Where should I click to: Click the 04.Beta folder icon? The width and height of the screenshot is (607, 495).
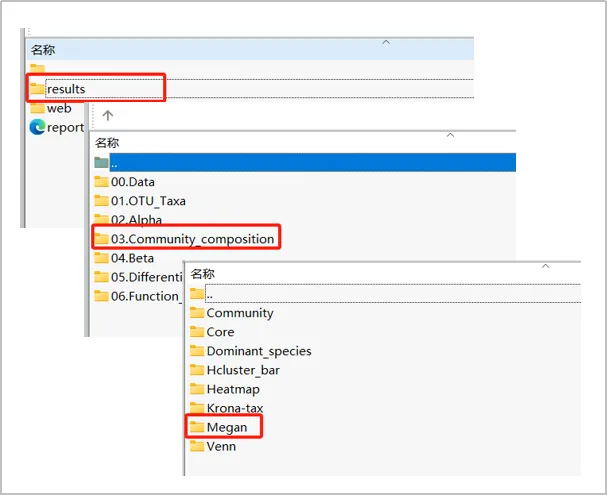click(101, 258)
